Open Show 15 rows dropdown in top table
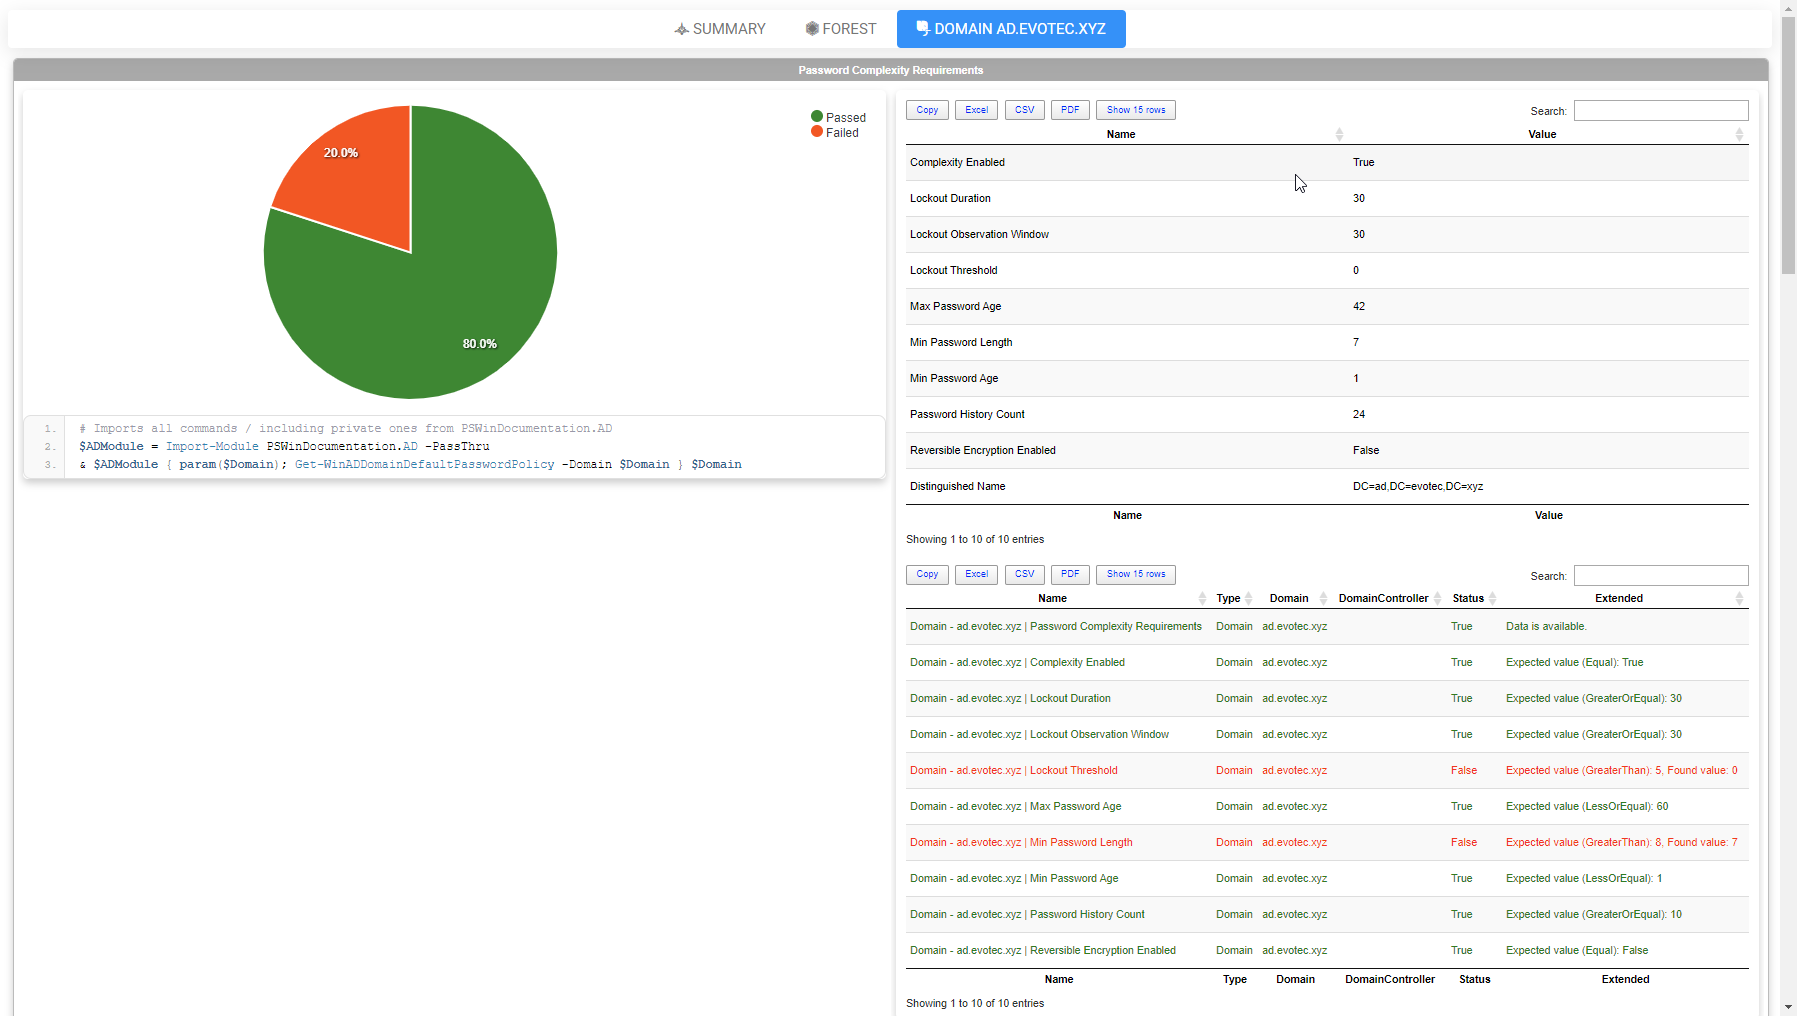1797x1016 pixels. tap(1135, 110)
